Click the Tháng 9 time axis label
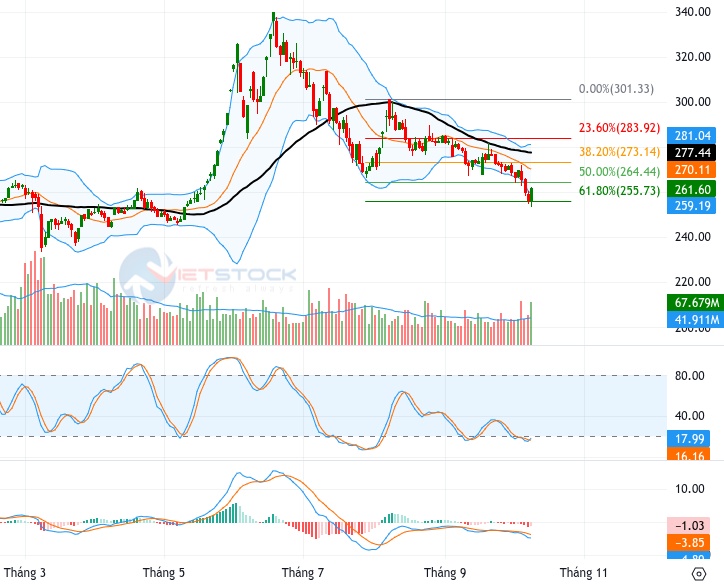724x586 pixels. [445, 573]
